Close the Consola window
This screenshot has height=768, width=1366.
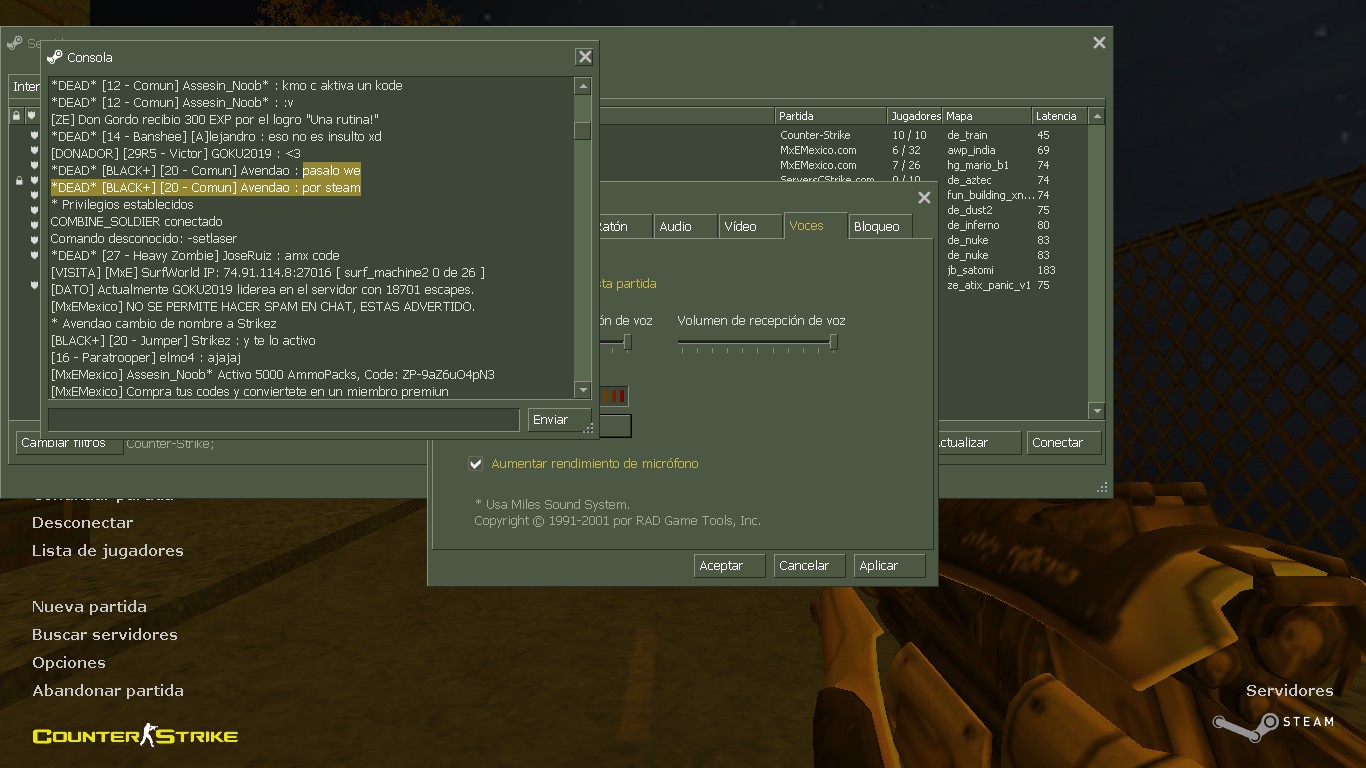585,57
